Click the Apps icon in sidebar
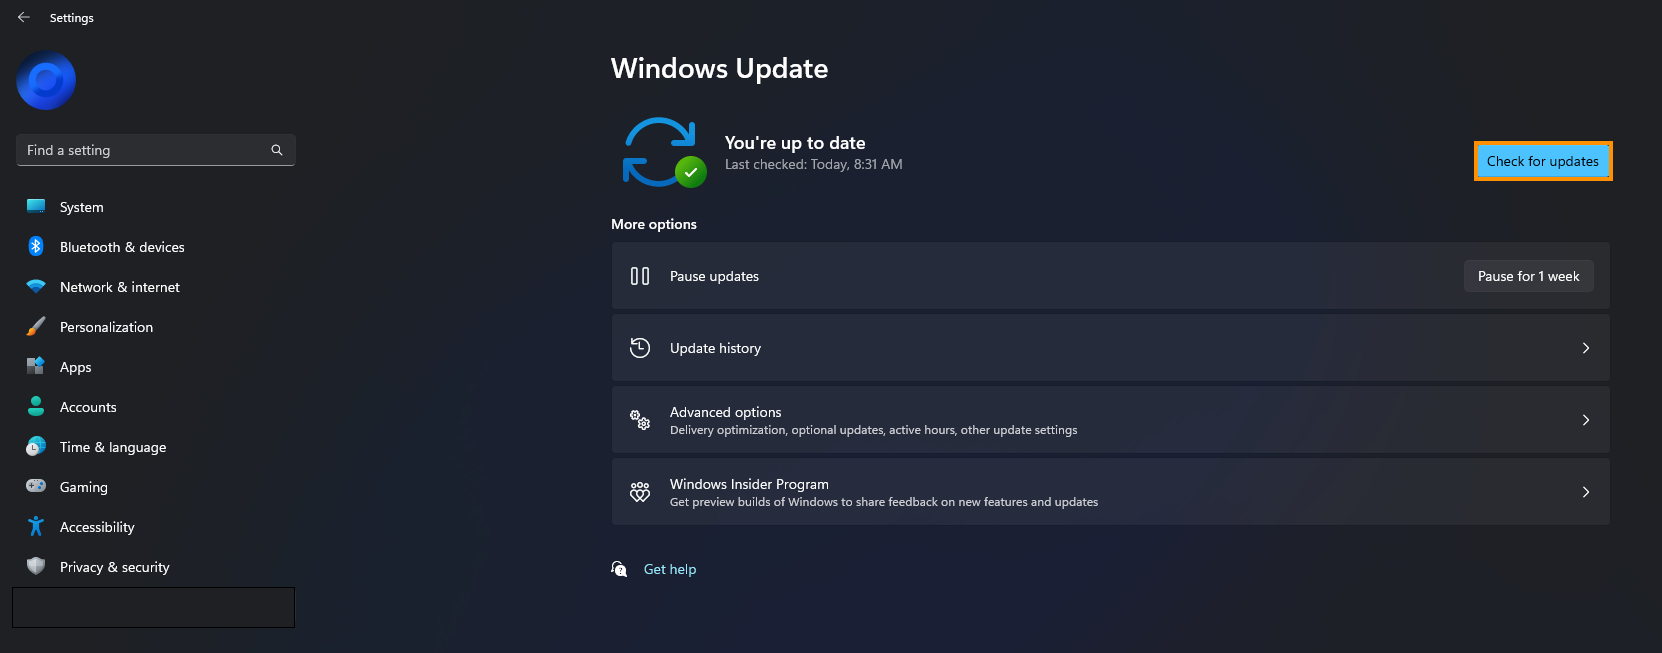 coord(36,366)
